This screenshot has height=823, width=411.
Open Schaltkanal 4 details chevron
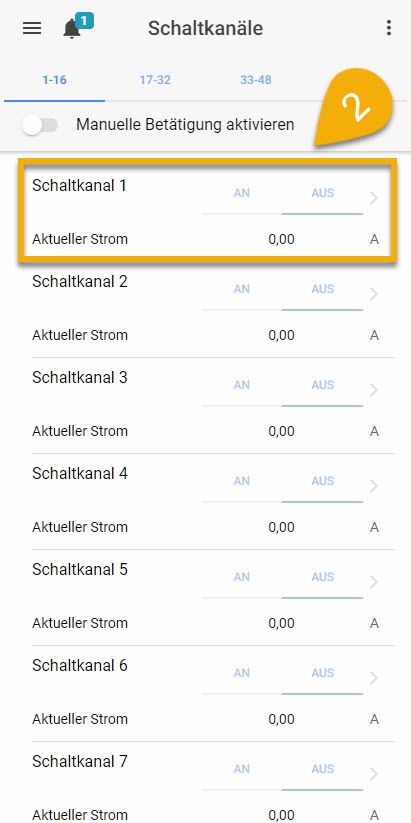[374, 486]
